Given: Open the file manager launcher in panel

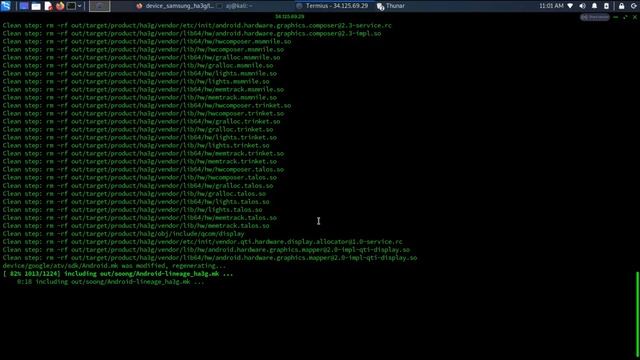Looking at the screenshot, I should pyautogui.click(x=36, y=6).
